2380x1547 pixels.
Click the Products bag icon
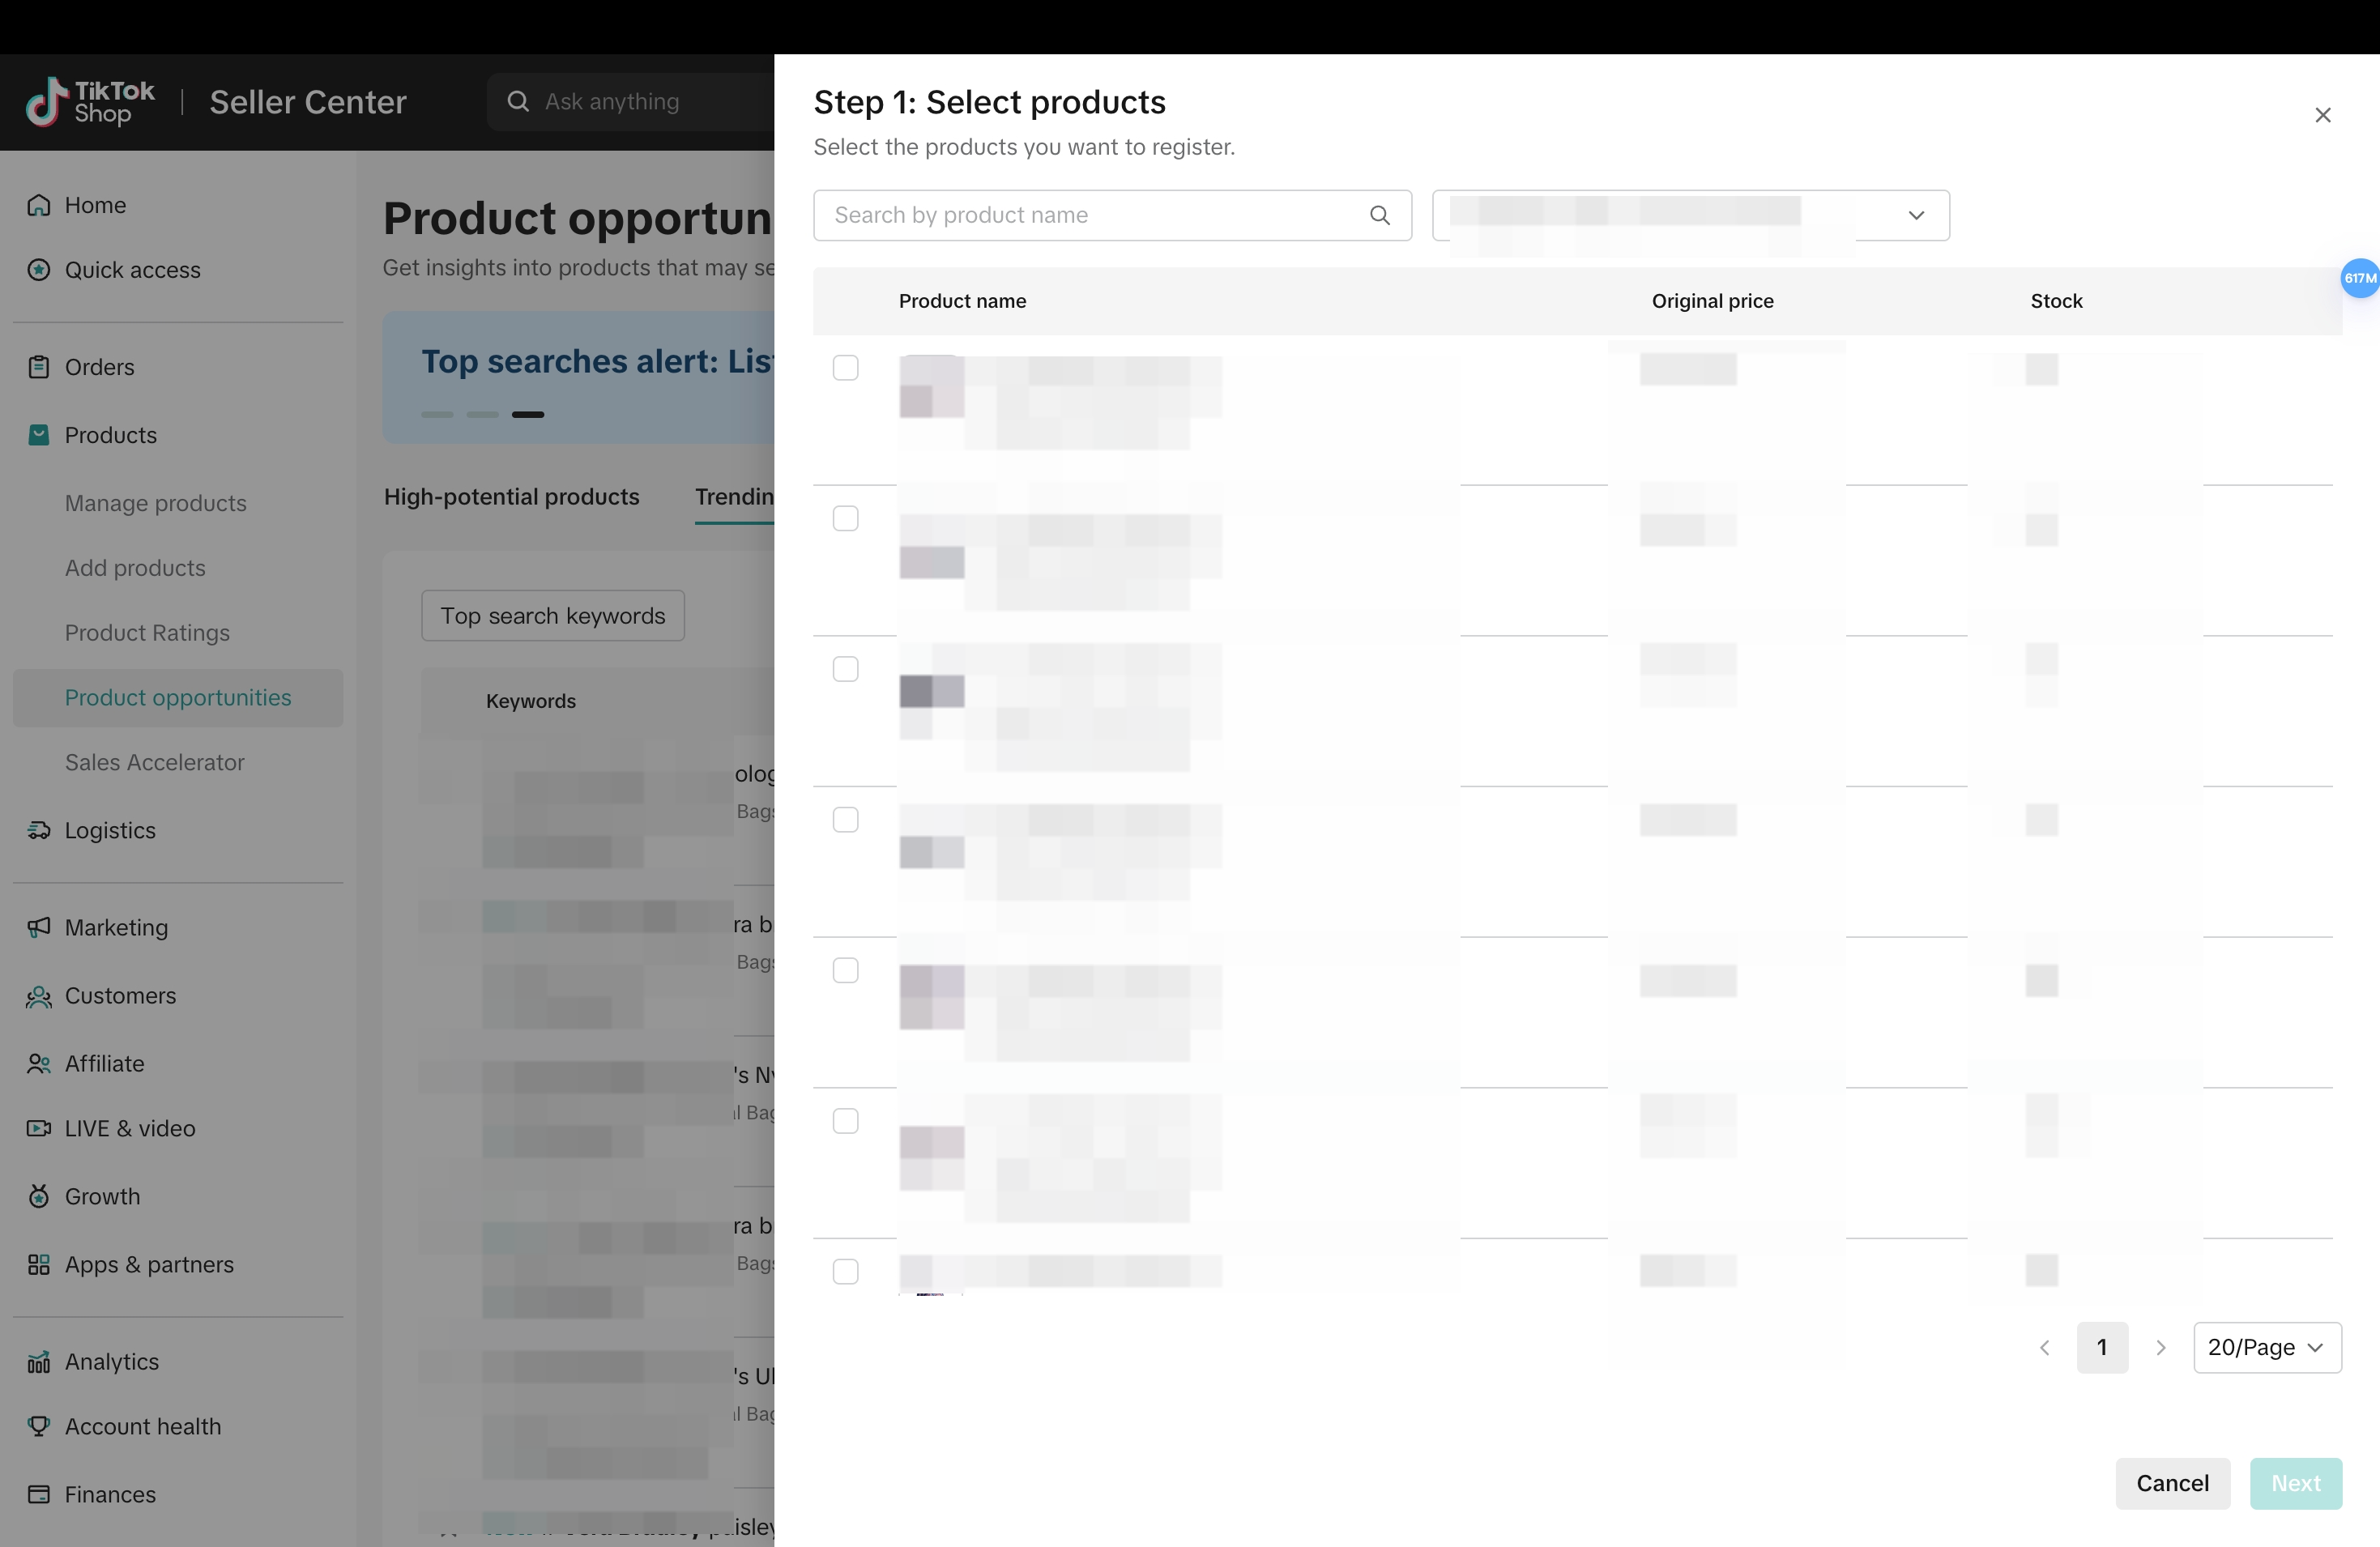click(39, 435)
